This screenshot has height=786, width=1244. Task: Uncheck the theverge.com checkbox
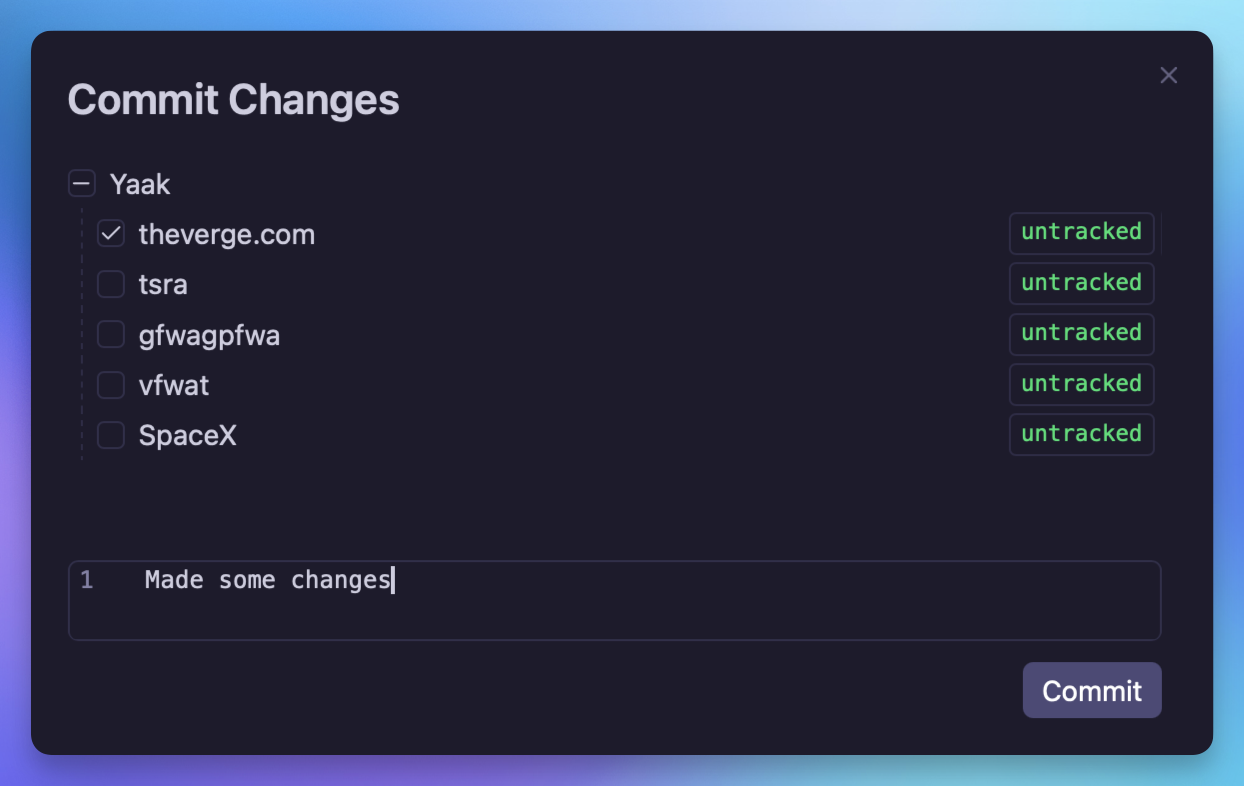(111, 234)
